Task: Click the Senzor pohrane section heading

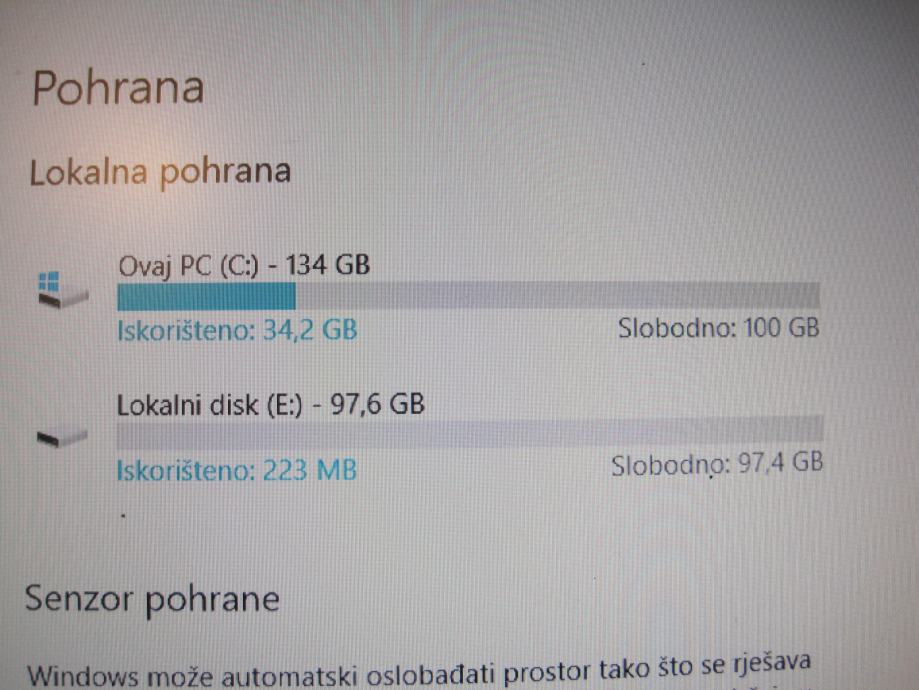Action: [152, 599]
